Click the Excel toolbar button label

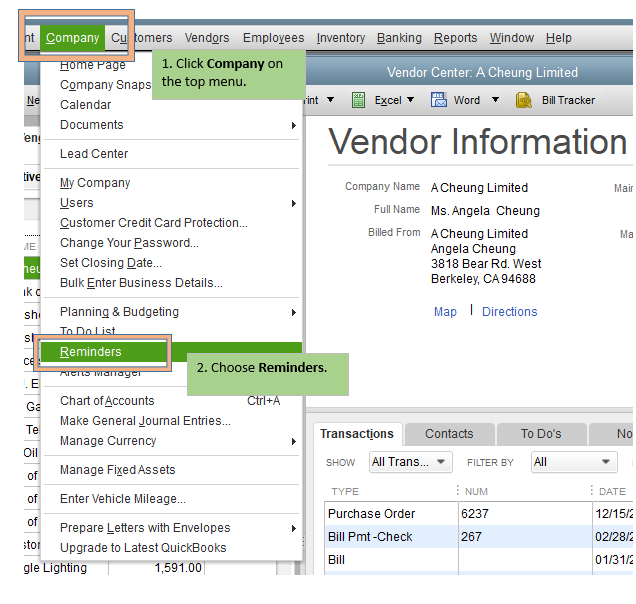click(388, 100)
